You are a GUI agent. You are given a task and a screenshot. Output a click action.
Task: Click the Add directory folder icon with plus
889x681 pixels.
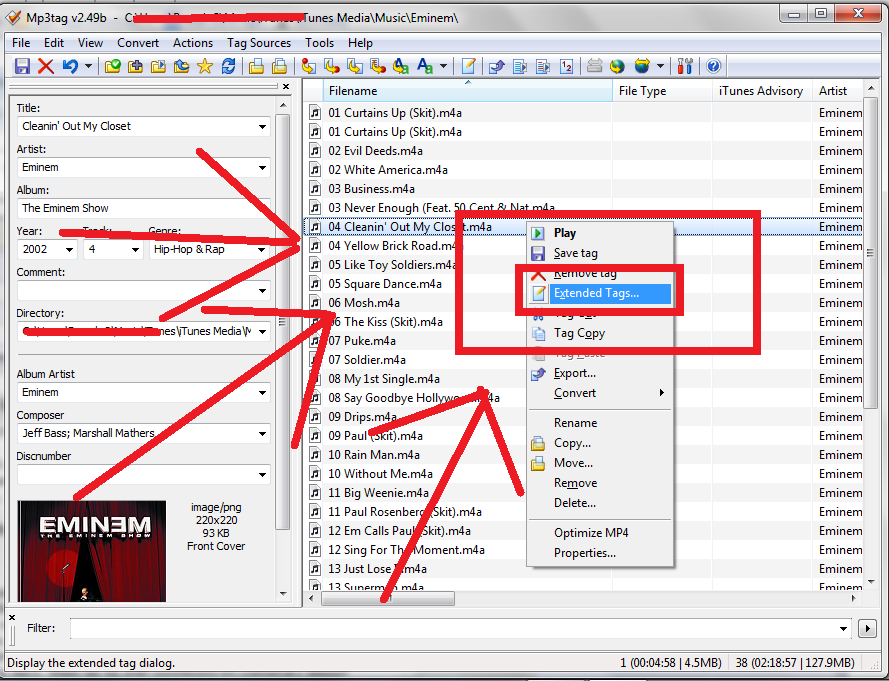(135, 66)
